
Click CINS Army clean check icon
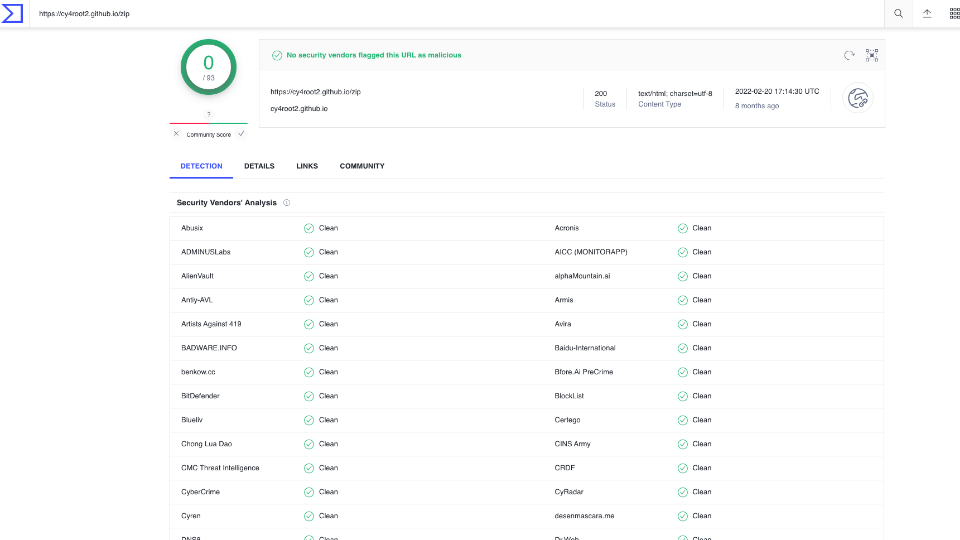[x=683, y=444]
